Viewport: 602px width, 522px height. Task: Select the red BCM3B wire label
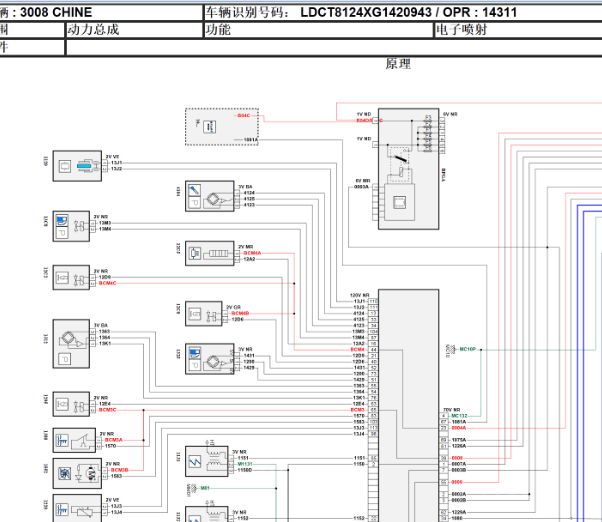pyautogui.click(x=119, y=470)
